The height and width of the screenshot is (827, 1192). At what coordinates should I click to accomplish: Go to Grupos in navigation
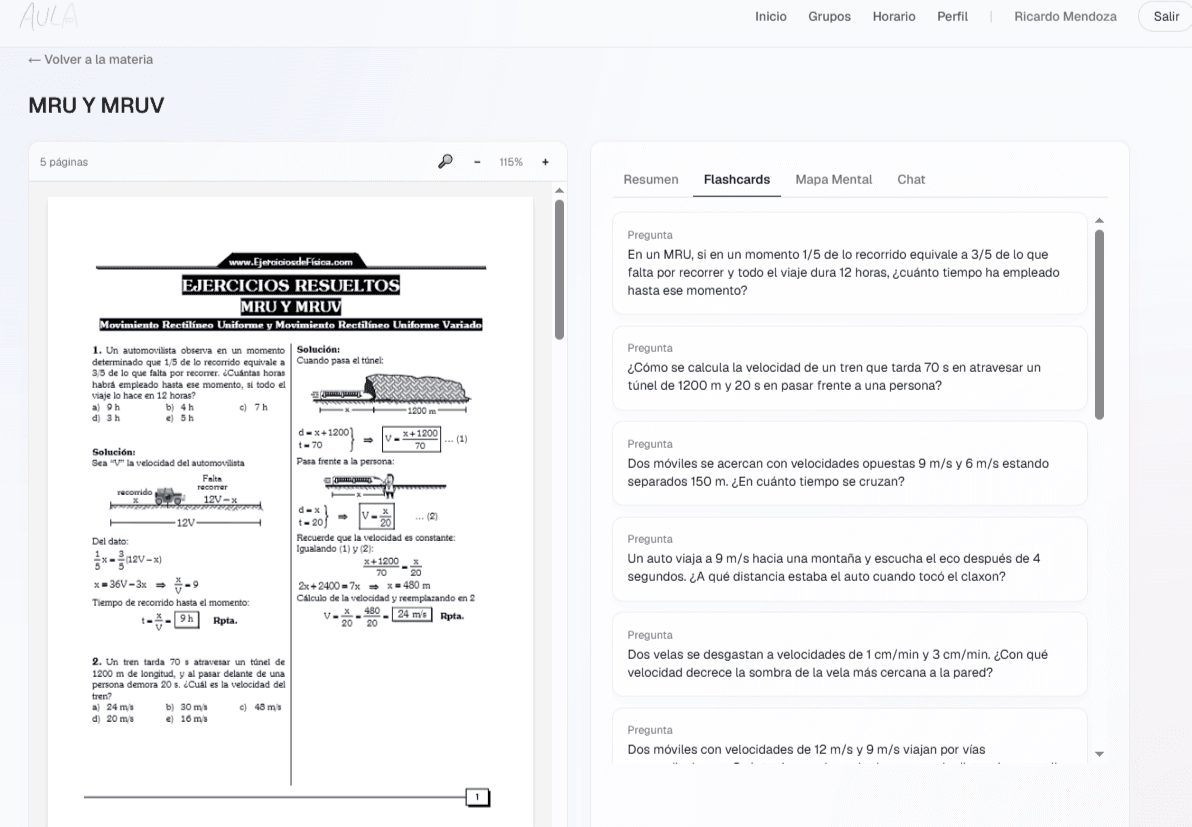pyautogui.click(x=829, y=17)
